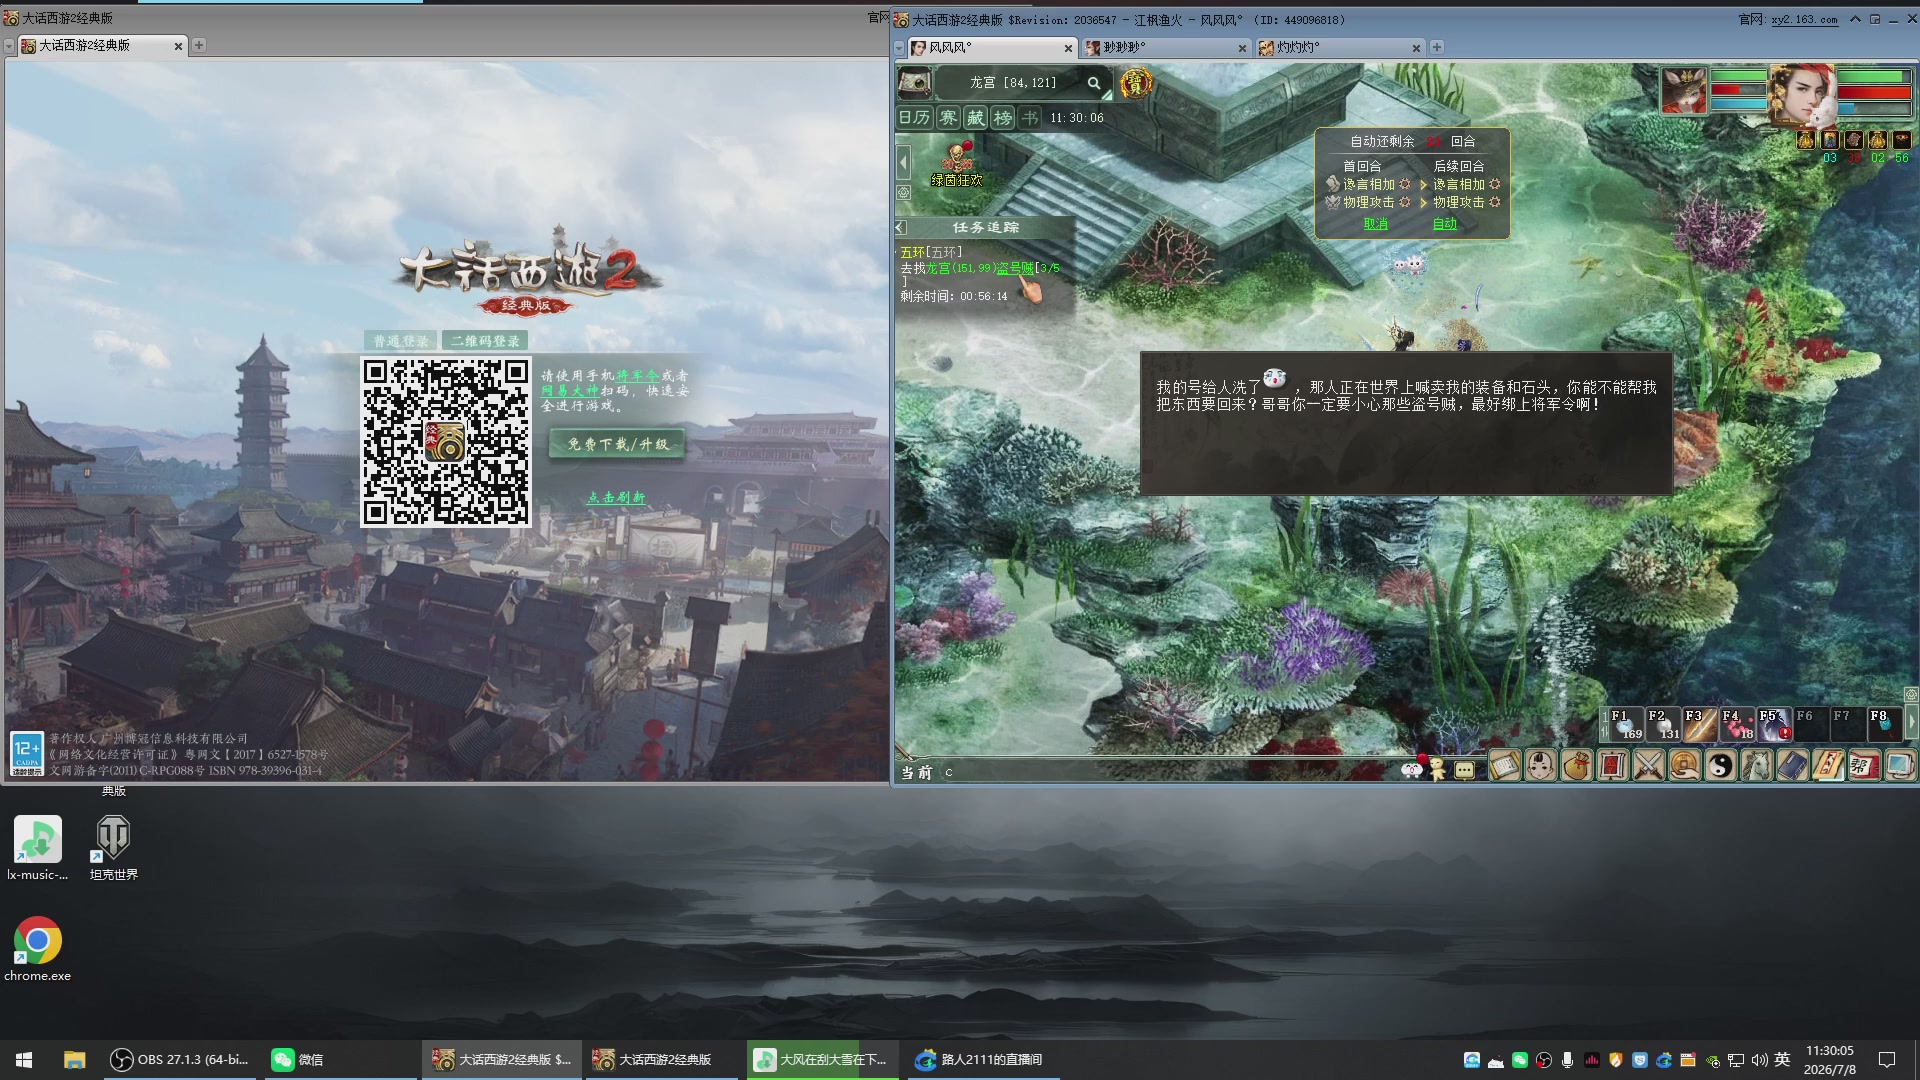Click the 点击刷新 refresh link

616,497
